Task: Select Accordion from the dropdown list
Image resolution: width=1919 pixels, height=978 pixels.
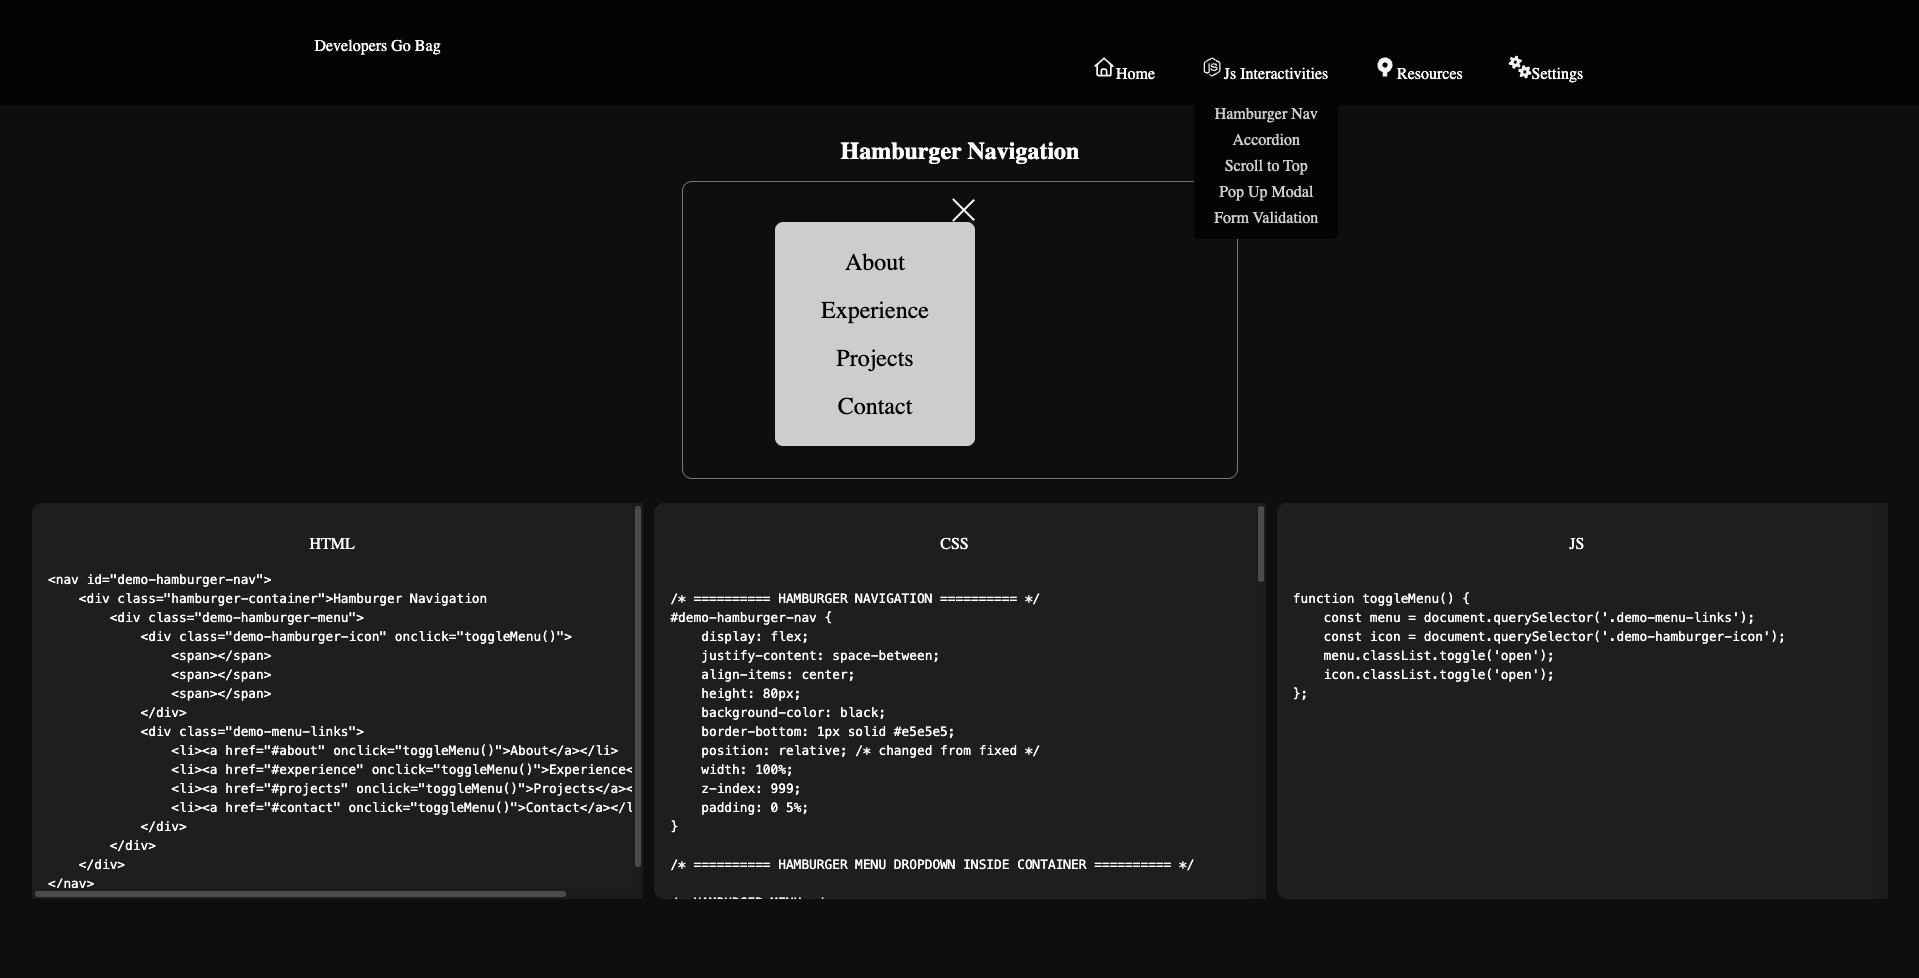Action: 1266,139
